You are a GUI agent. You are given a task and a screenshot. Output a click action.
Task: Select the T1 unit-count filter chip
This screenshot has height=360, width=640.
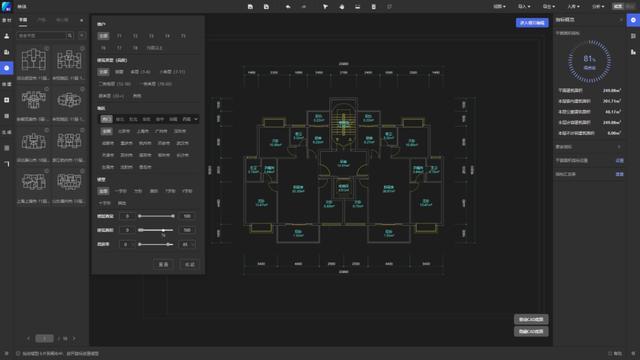tap(119, 36)
